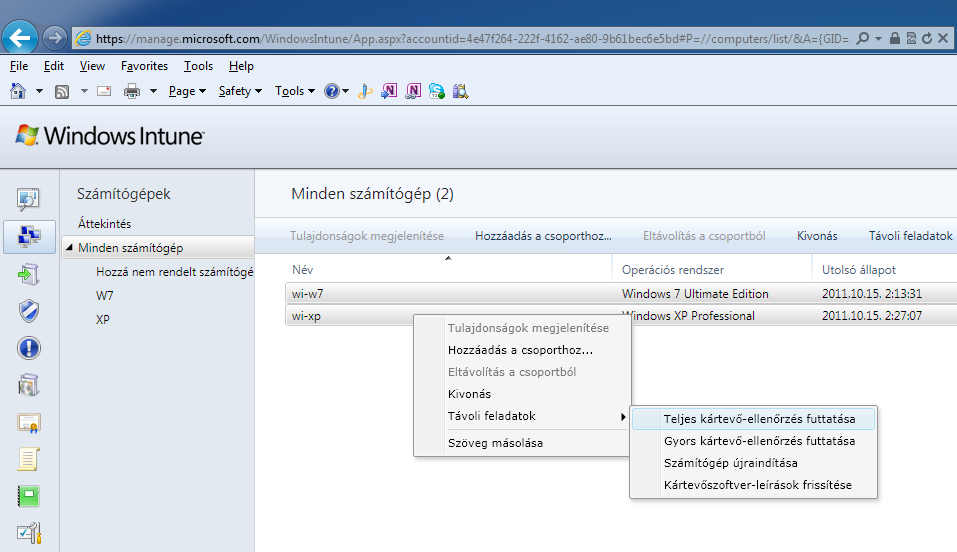Refresh the page with reload icon
This screenshot has width=957, height=552.
(x=927, y=38)
